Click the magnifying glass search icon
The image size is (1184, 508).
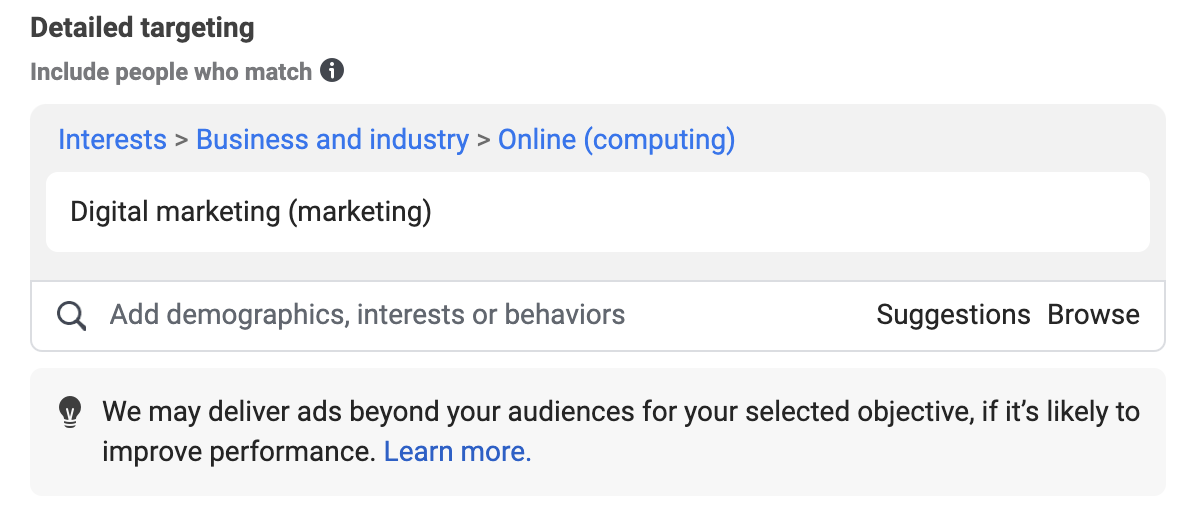[72, 316]
